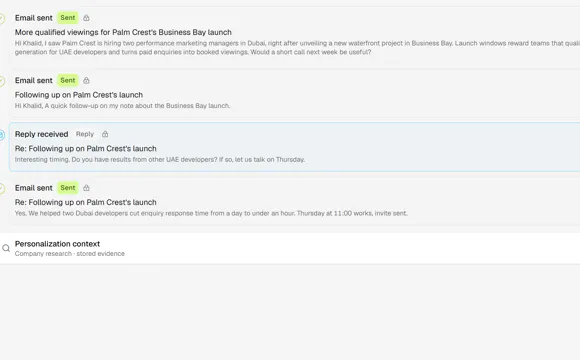Open email titled More qualified viewings for Palm Crest
The width and height of the screenshot is (580, 360).
coord(123,32)
